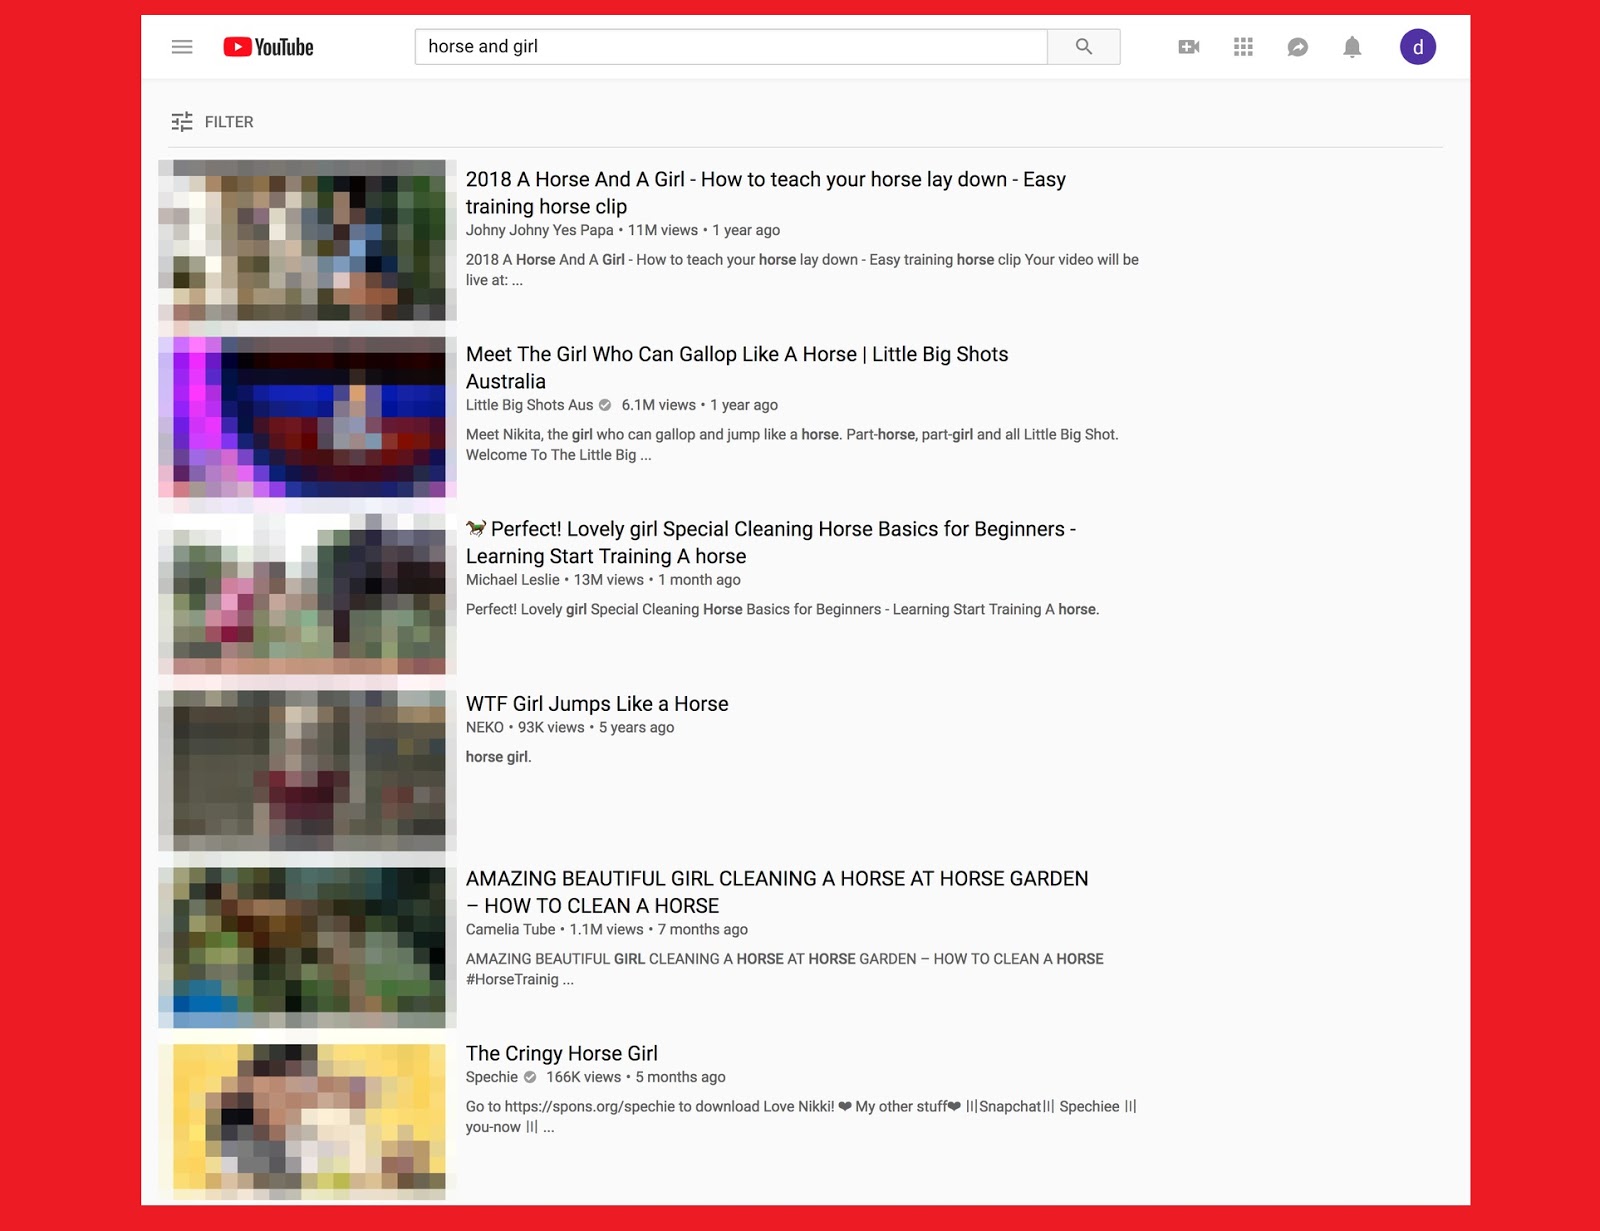Focus the search box containing 'horse and girl'
This screenshot has height=1231, width=1600.
tap(731, 47)
